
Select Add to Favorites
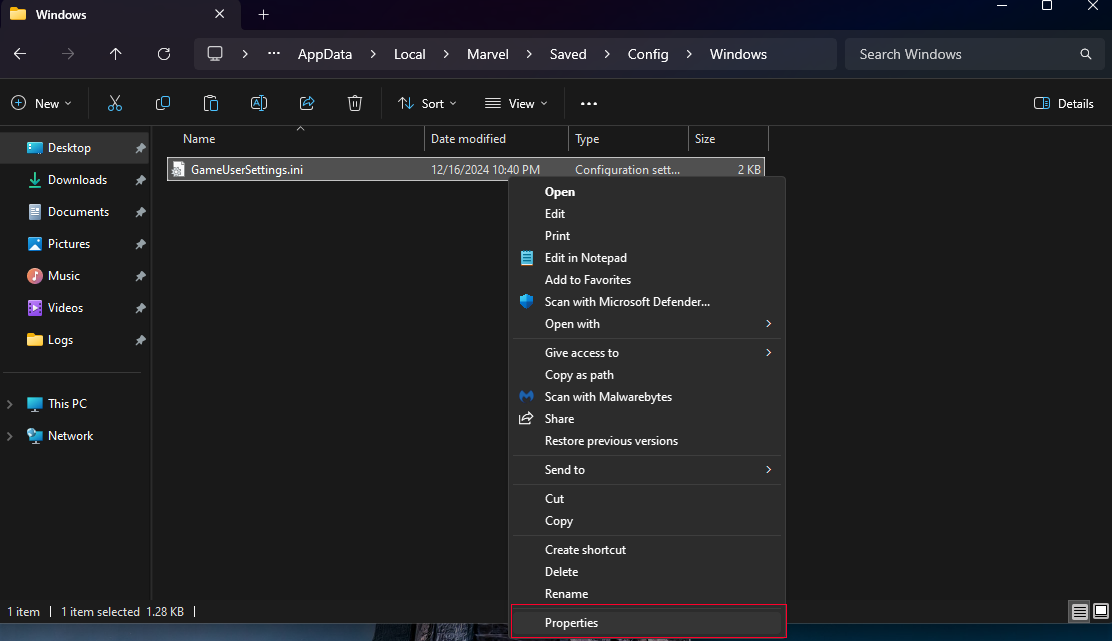click(x=647, y=279)
